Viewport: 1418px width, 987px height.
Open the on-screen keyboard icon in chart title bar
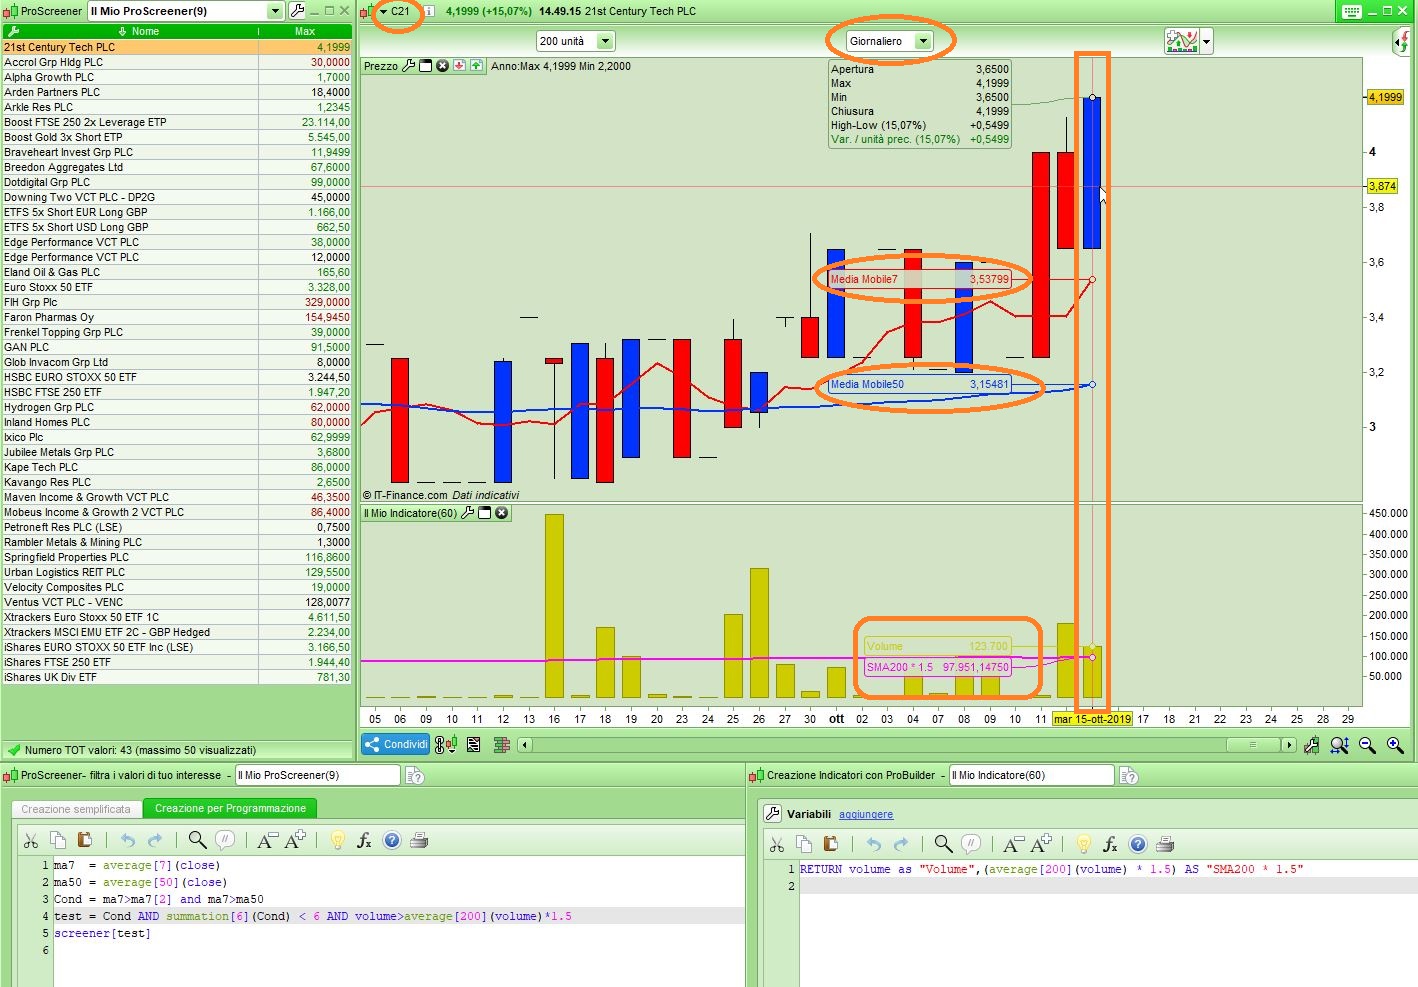pyautogui.click(x=1351, y=11)
